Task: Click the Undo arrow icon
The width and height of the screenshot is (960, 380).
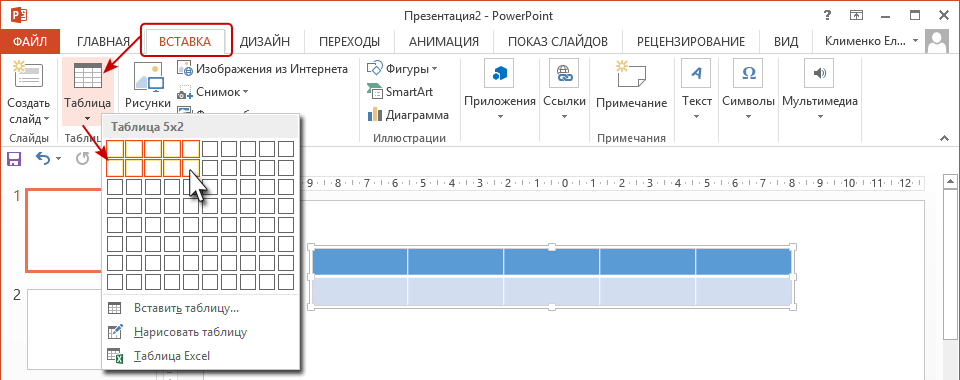Action: 43,159
